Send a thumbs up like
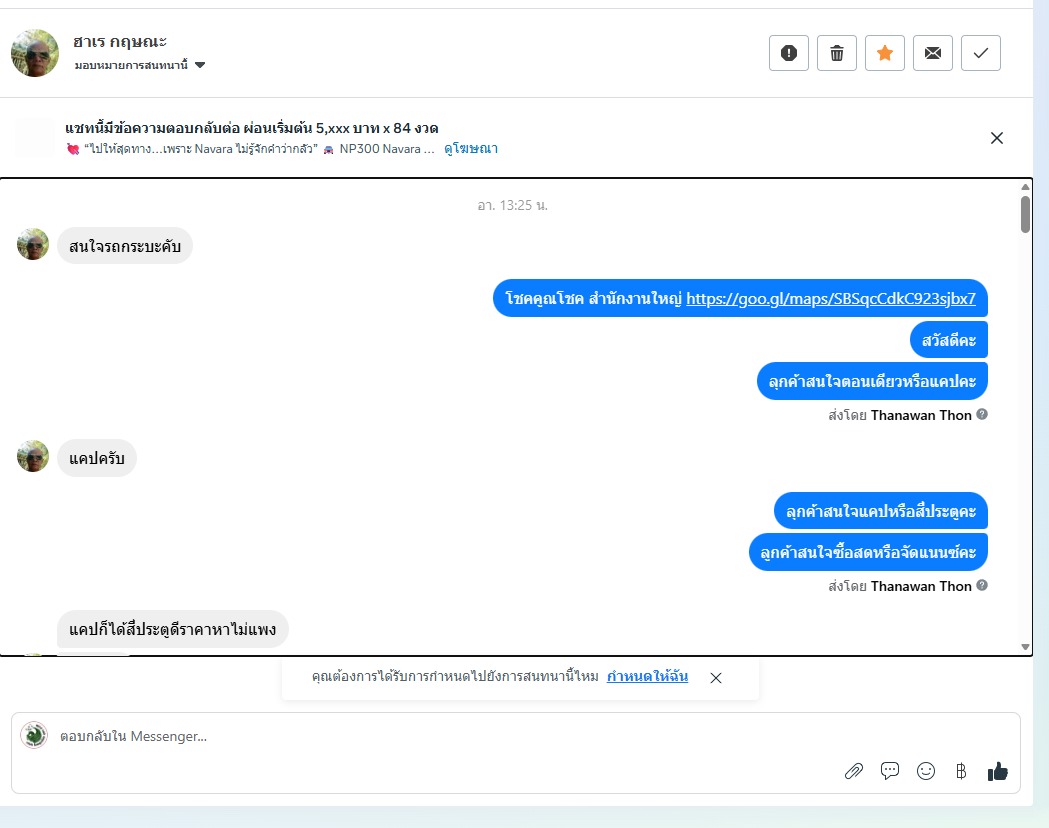The height and width of the screenshot is (828, 1049). 997,771
